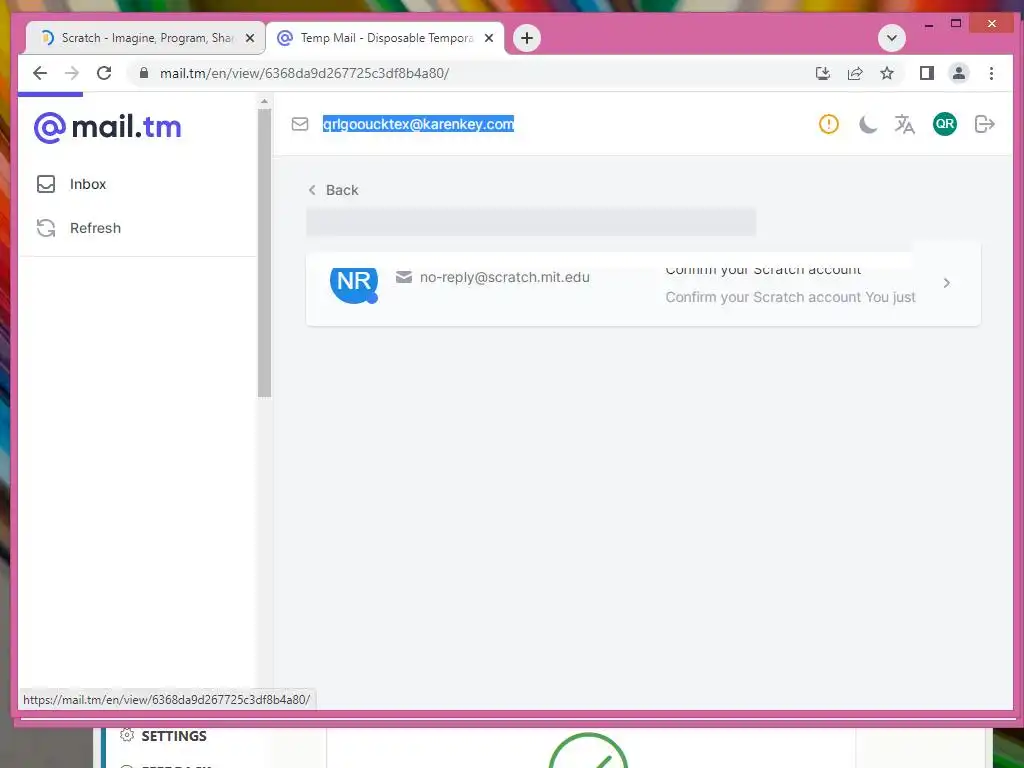Refresh the mailbox from the sidebar
Screen dimensions: 1024x768
[x=79, y=228]
